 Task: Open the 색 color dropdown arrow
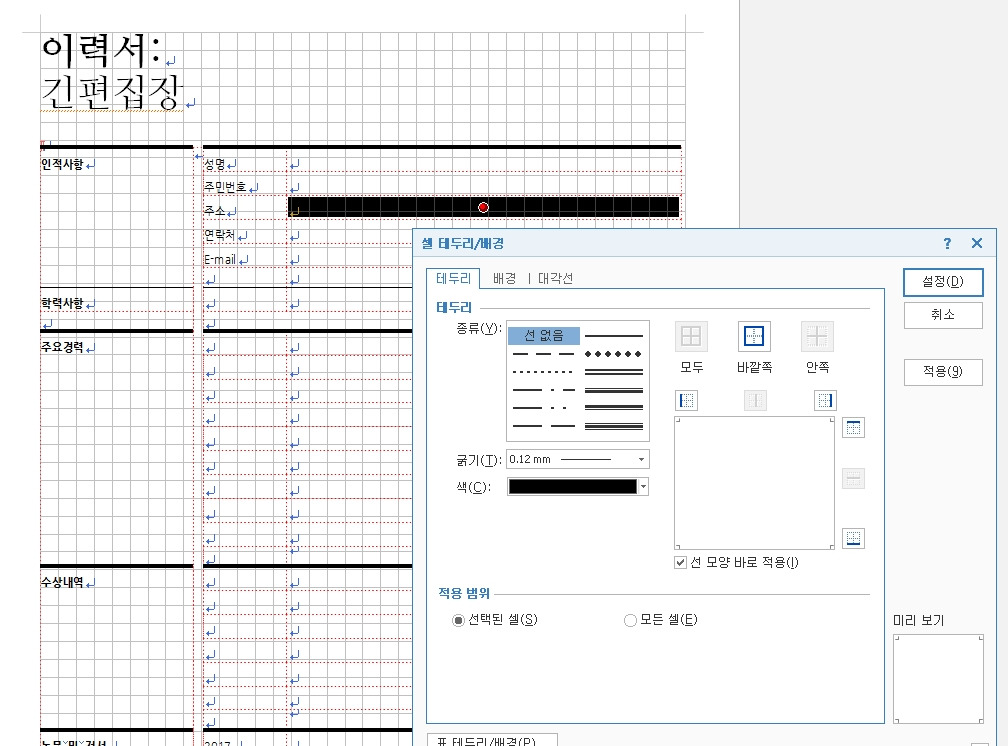pos(643,487)
